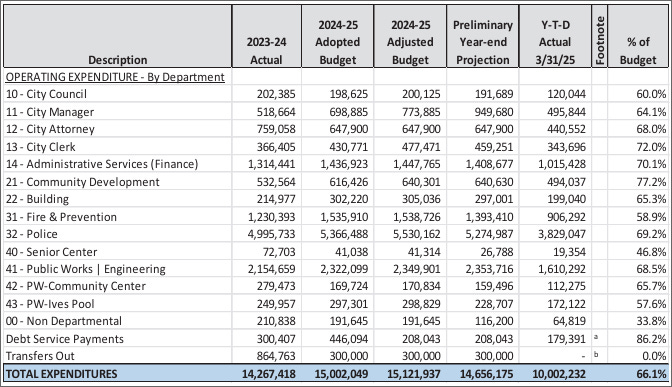Click Community Development percentage 77.2%

click(651, 182)
